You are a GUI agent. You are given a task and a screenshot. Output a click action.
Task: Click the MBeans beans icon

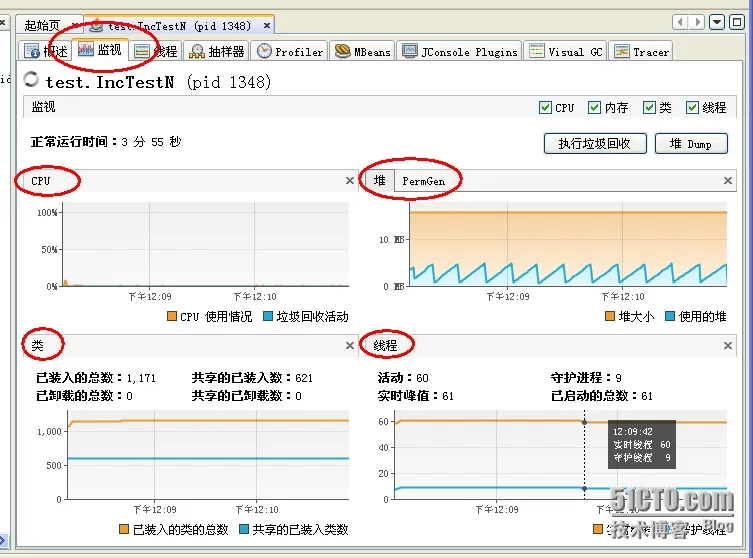pos(342,51)
